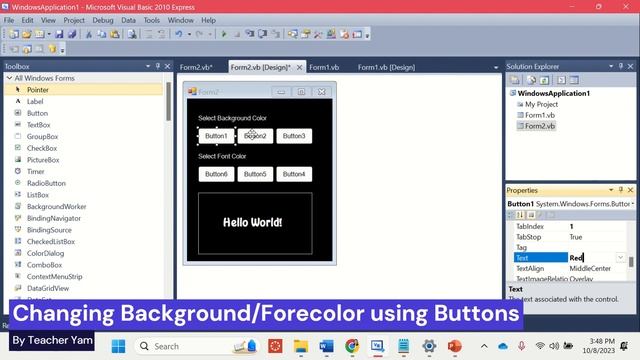Click the Open File toolbar icon

27,34
